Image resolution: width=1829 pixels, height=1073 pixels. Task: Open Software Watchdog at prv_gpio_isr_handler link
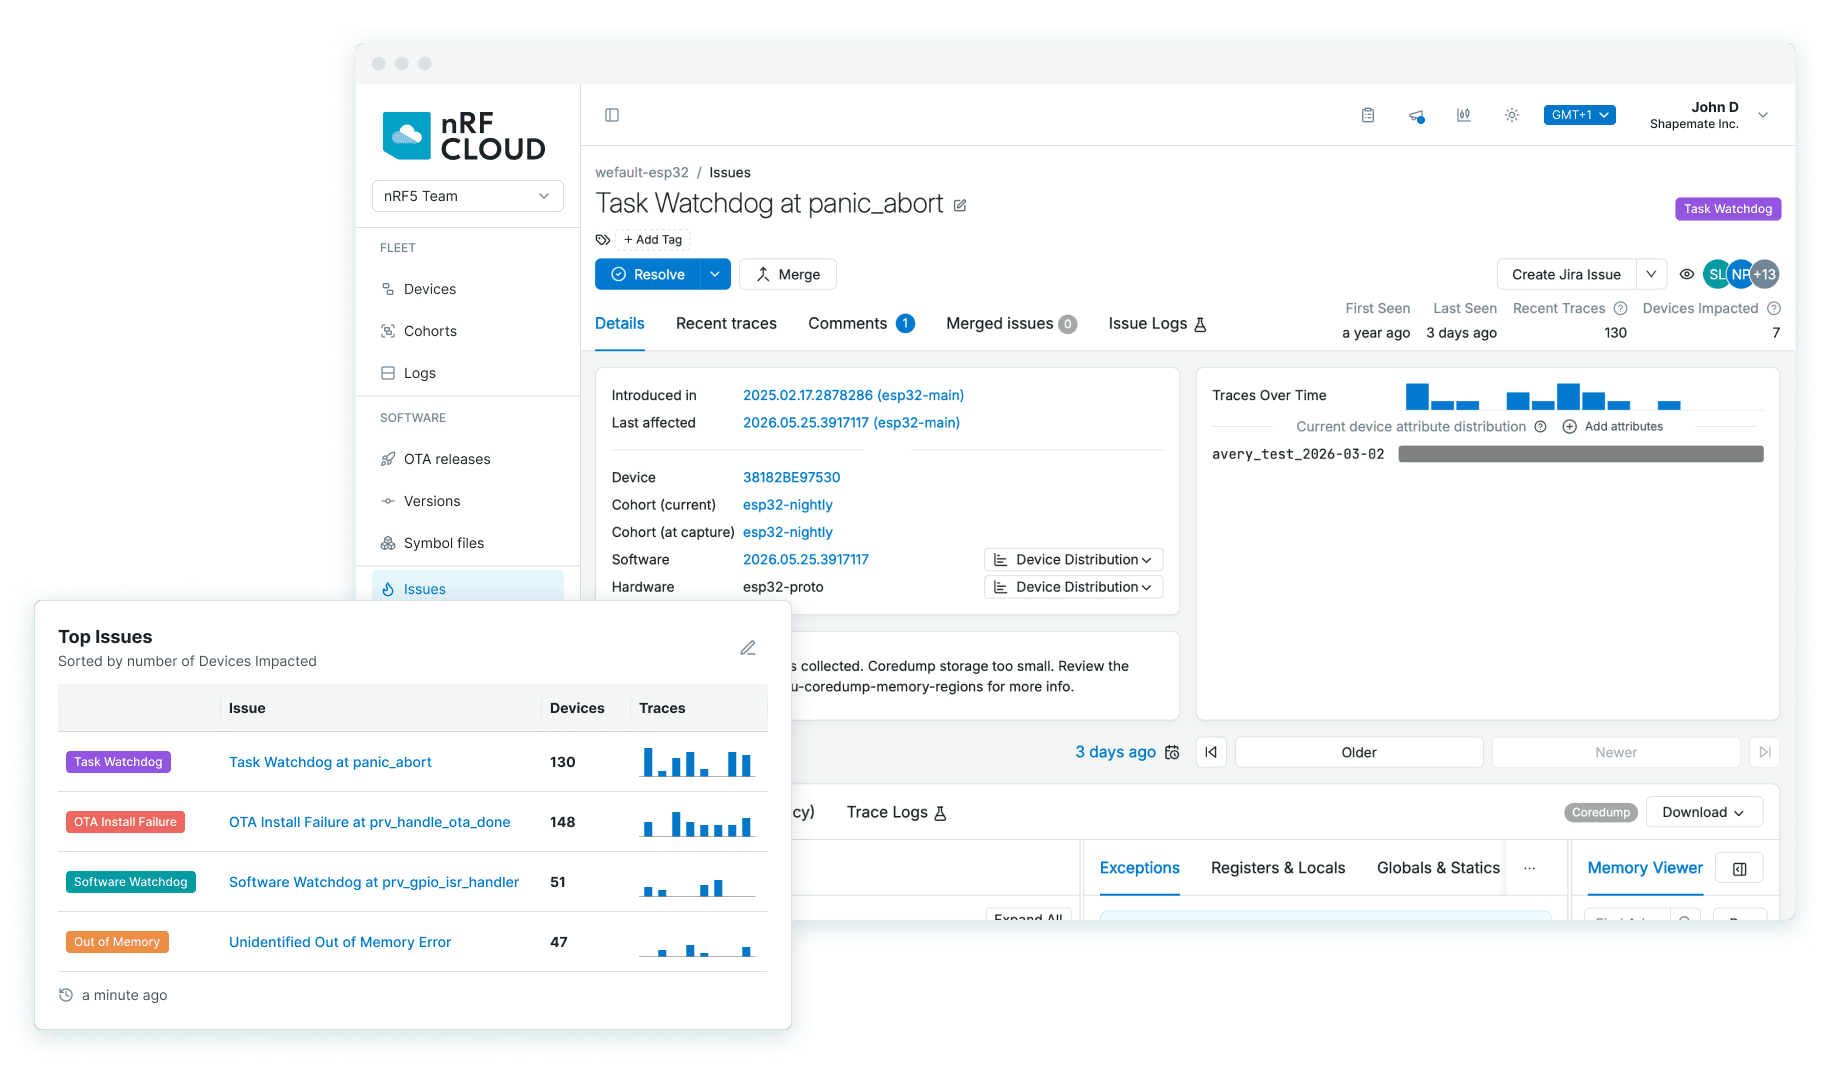[x=374, y=882]
